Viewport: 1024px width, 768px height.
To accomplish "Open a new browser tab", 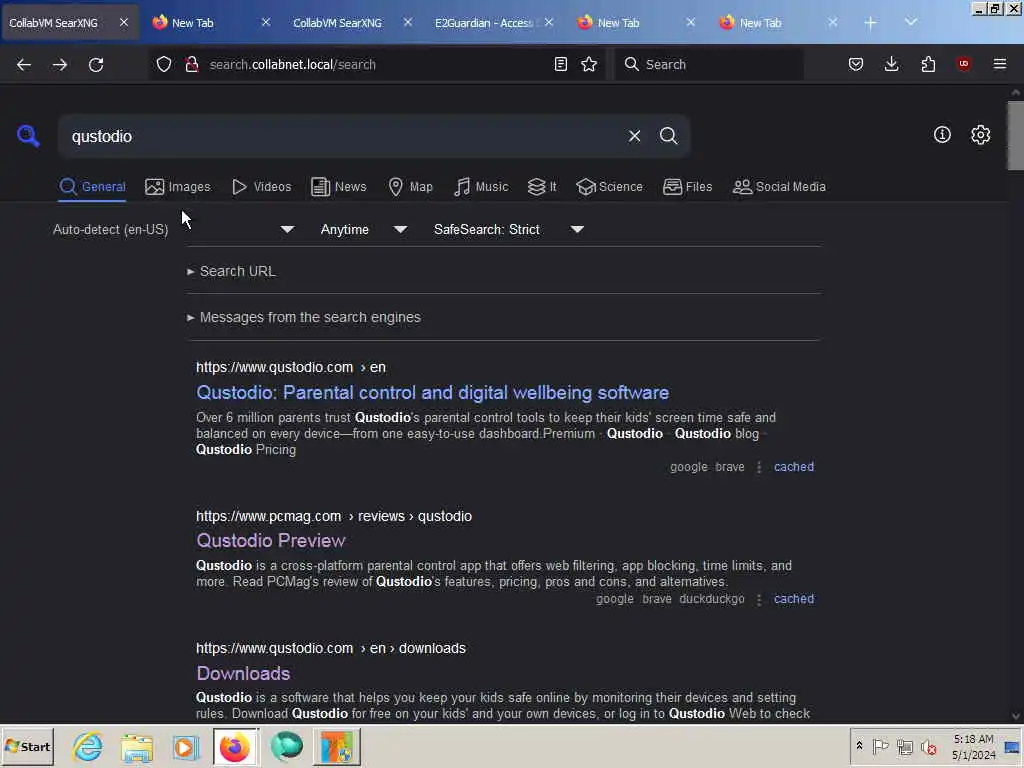I will click(870, 23).
